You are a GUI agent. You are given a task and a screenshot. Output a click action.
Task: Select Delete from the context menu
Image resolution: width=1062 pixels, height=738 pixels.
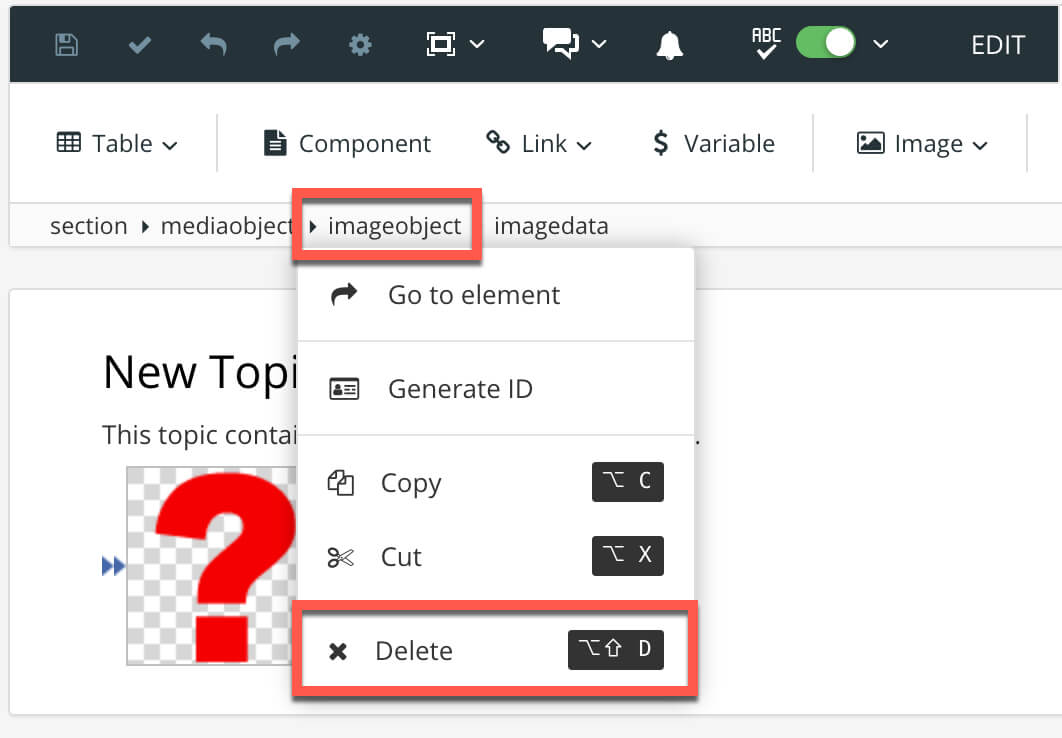(415, 650)
